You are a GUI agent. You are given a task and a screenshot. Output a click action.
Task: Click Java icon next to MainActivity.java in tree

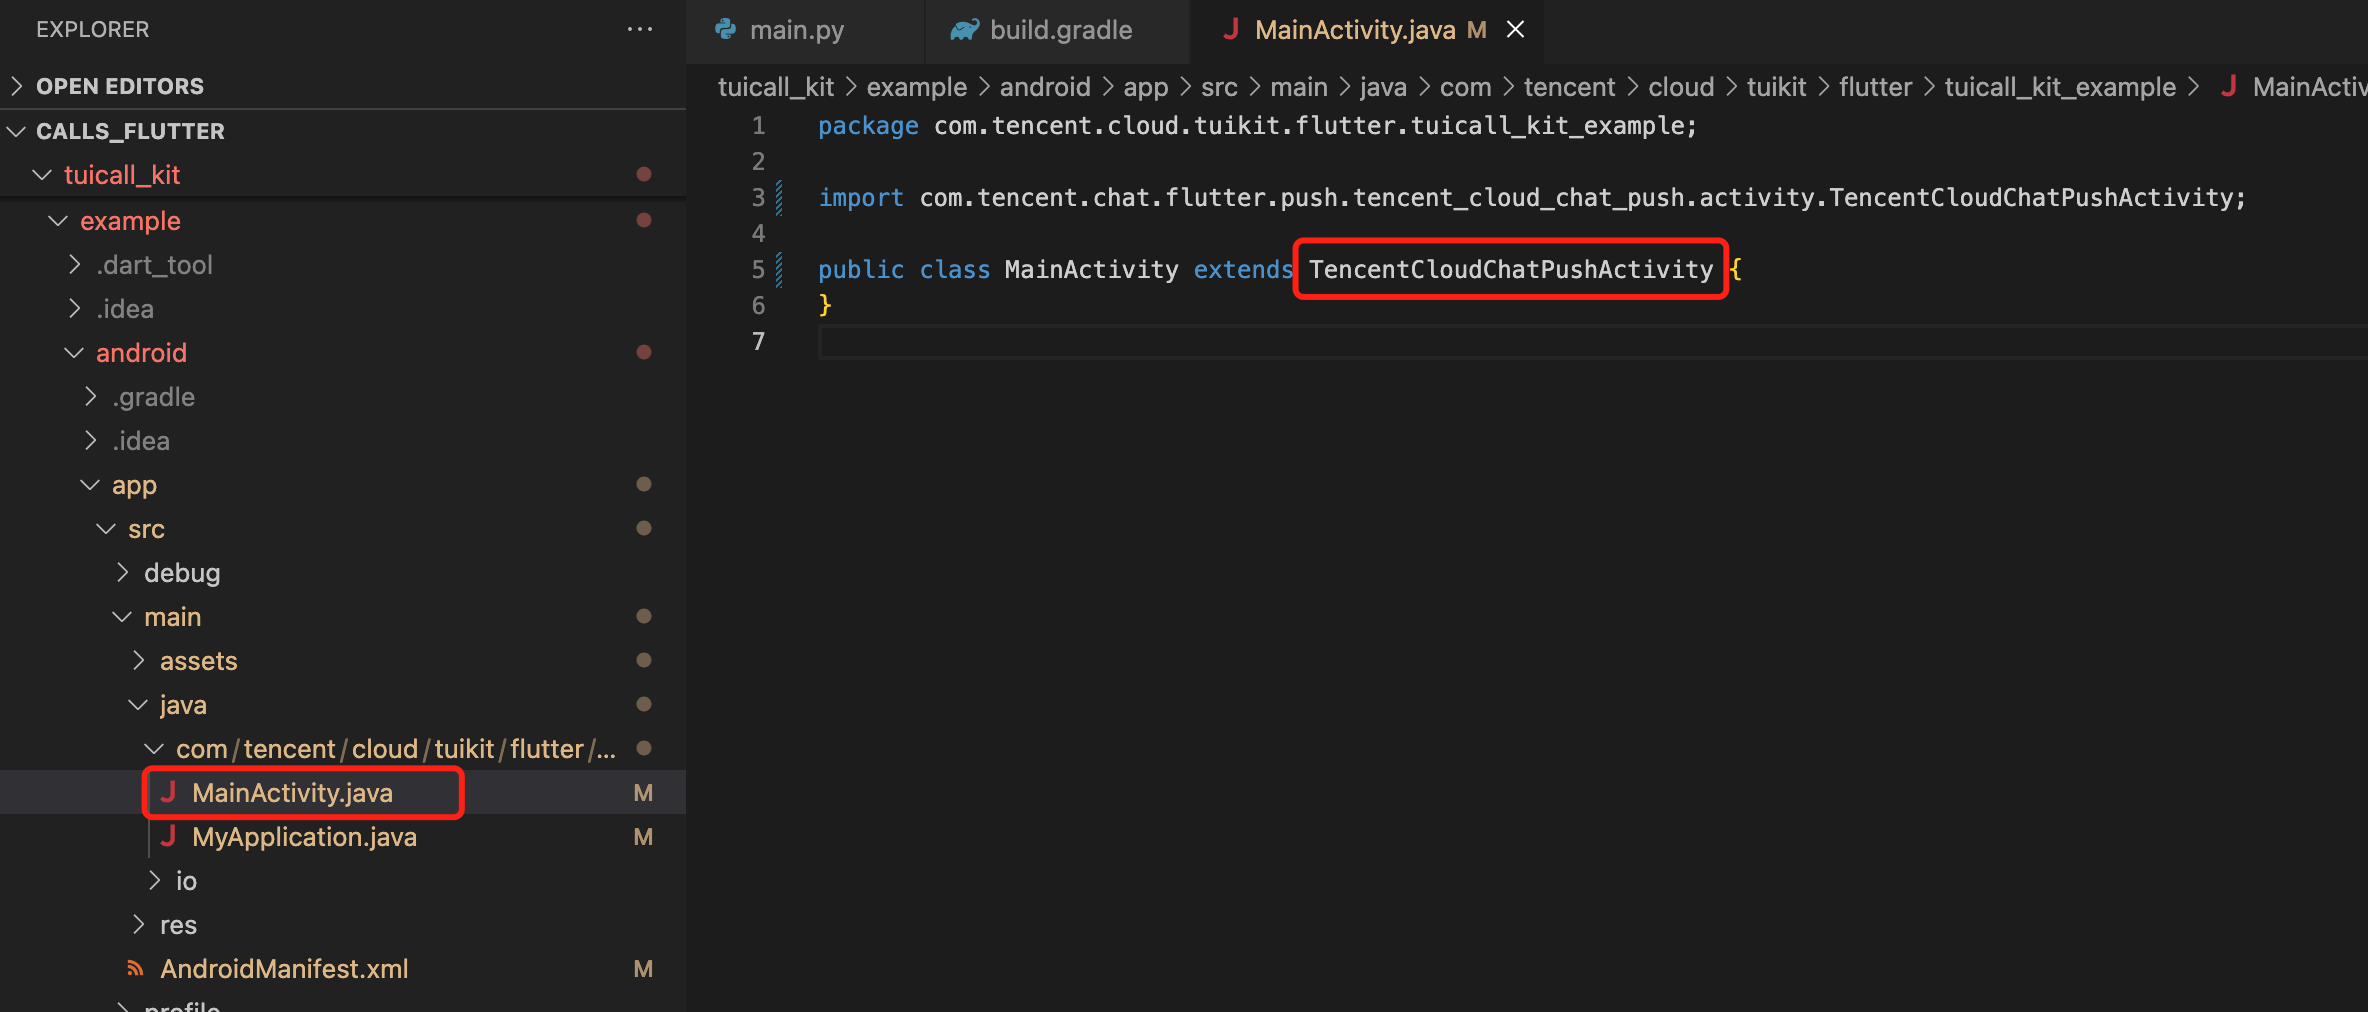pos(169,792)
